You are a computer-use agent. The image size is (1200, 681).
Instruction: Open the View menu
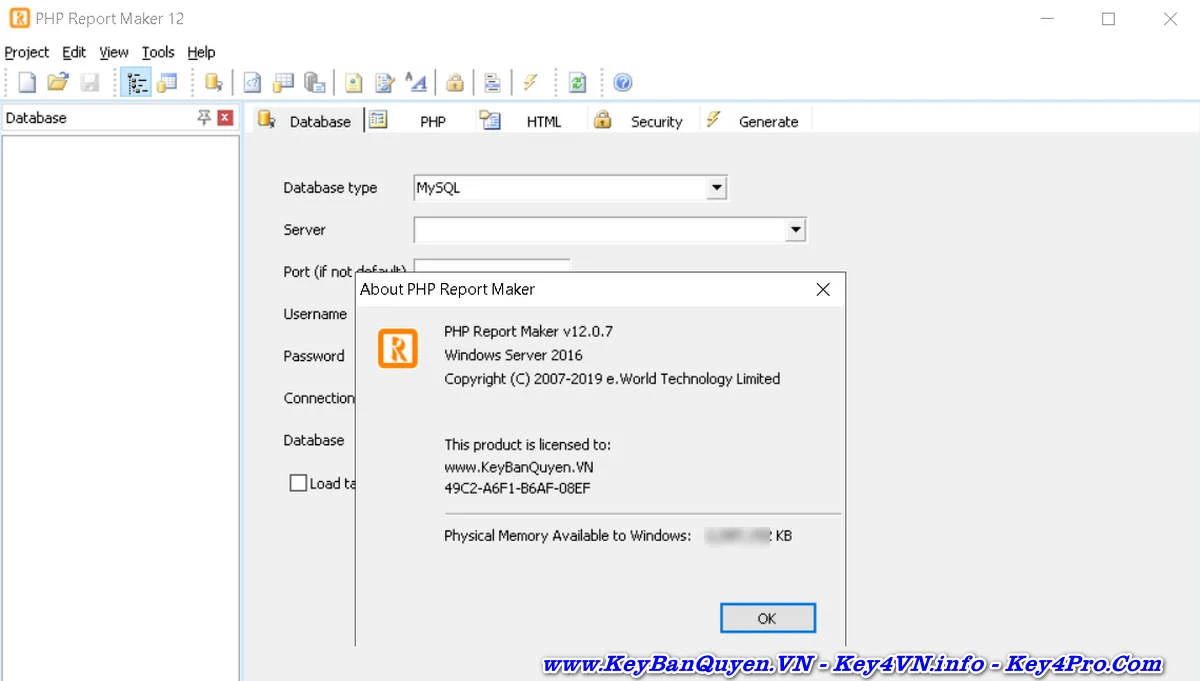[114, 52]
